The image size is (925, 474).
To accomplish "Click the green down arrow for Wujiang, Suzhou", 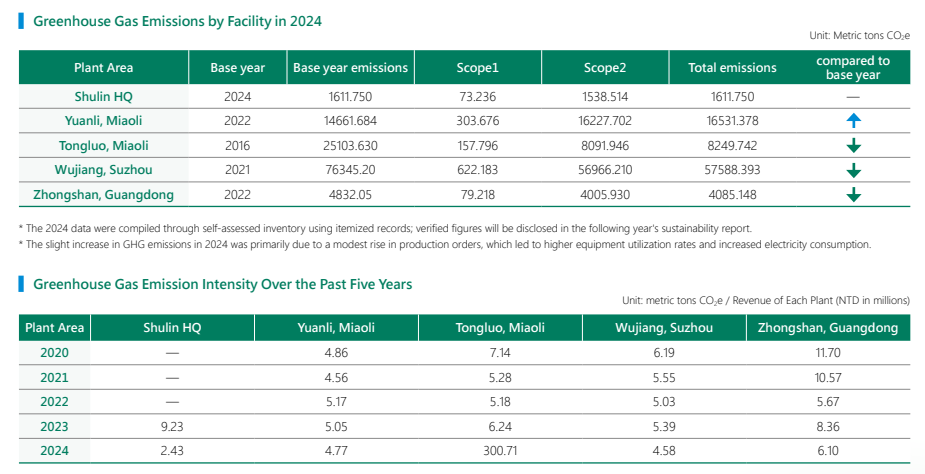I will tap(853, 170).
